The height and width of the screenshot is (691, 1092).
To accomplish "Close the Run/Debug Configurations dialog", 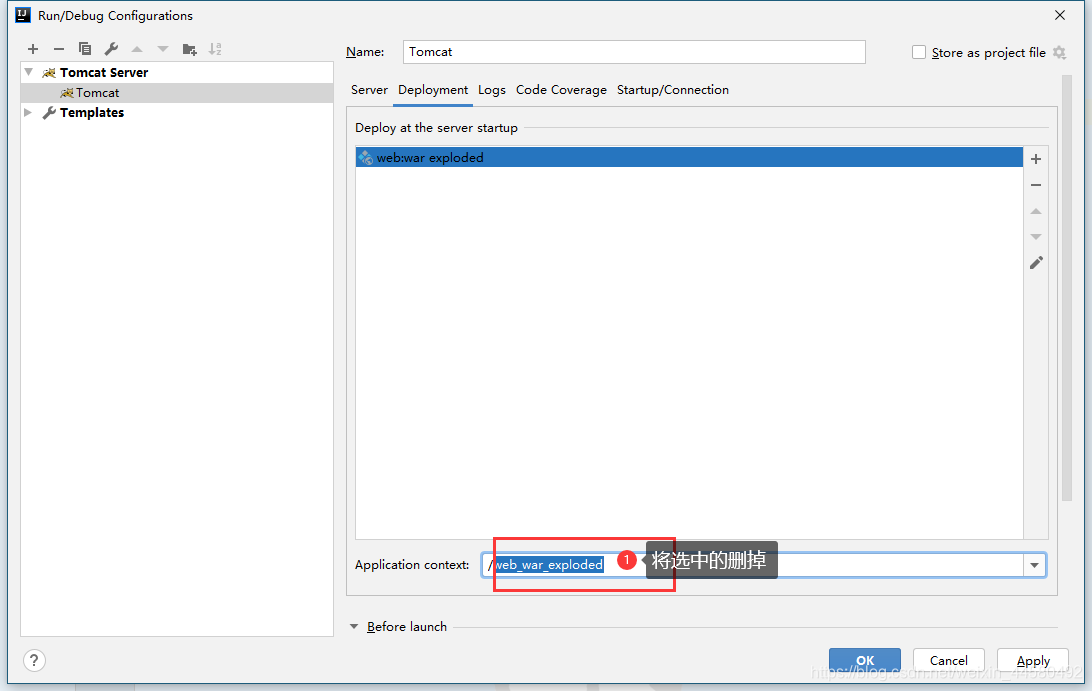I will 1060,15.
